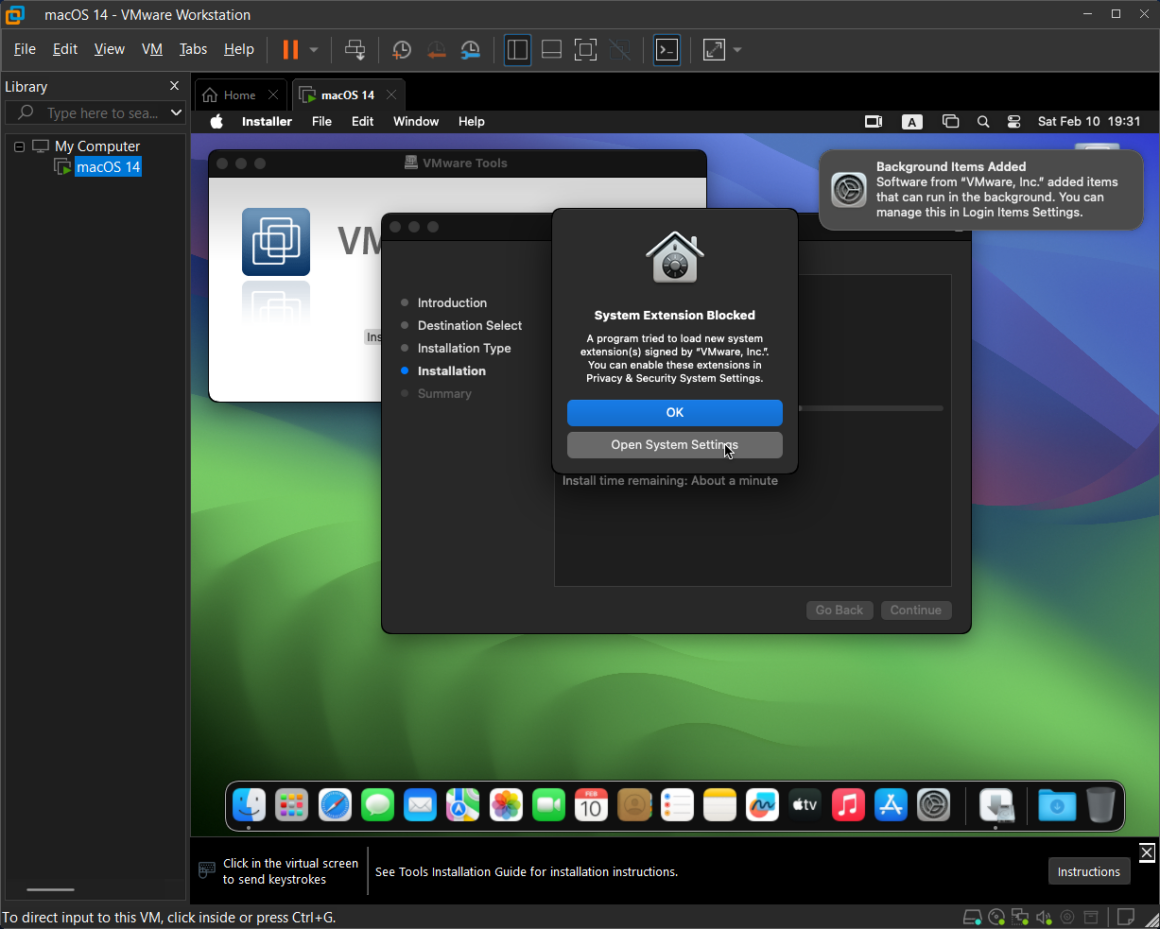Launch Music from the Dock

pyautogui.click(x=848, y=805)
